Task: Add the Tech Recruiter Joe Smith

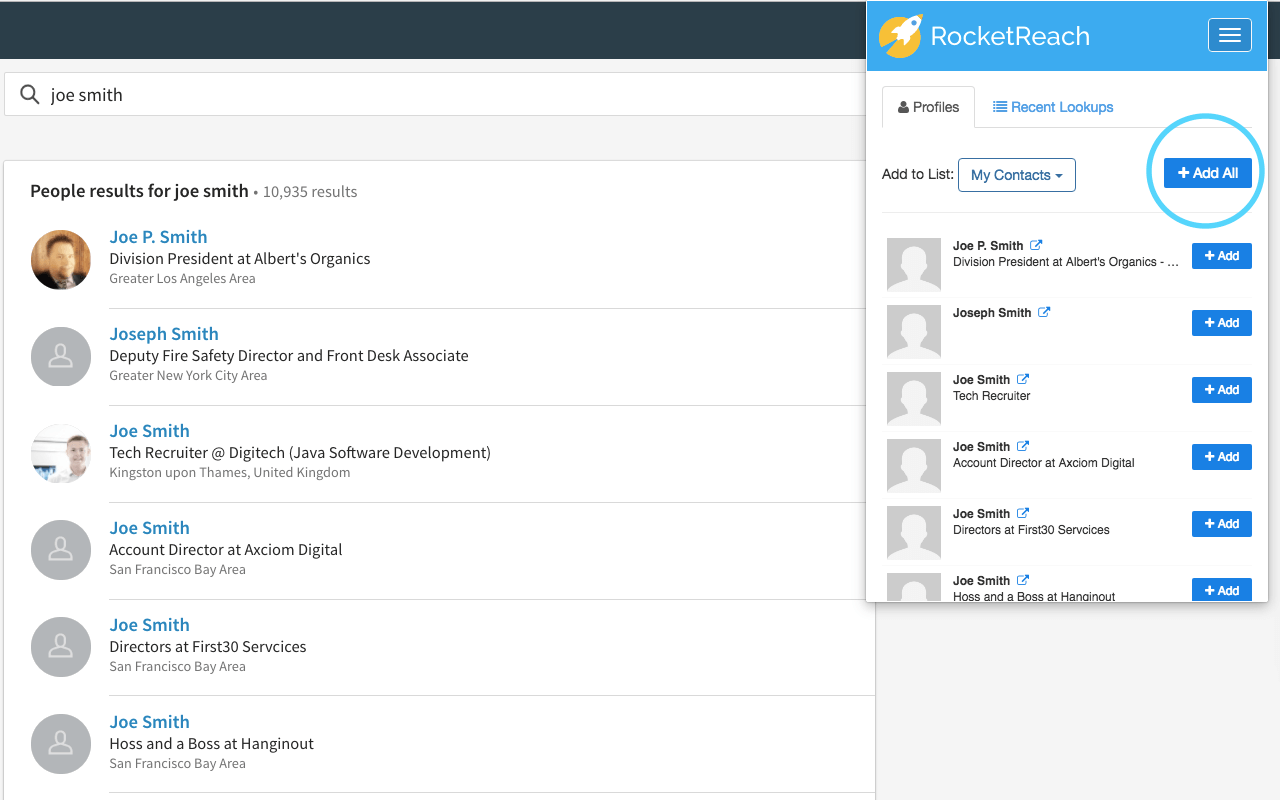Action: tap(1221, 390)
